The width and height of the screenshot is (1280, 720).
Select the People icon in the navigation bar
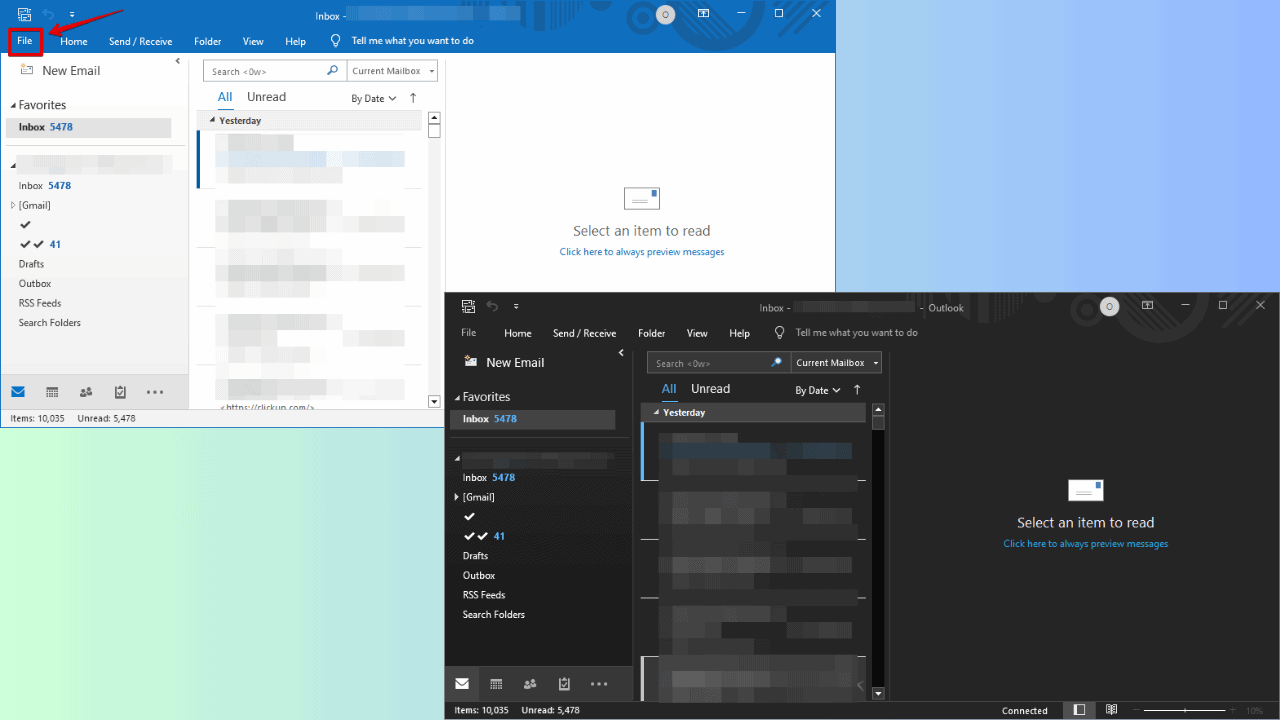[86, 391]
